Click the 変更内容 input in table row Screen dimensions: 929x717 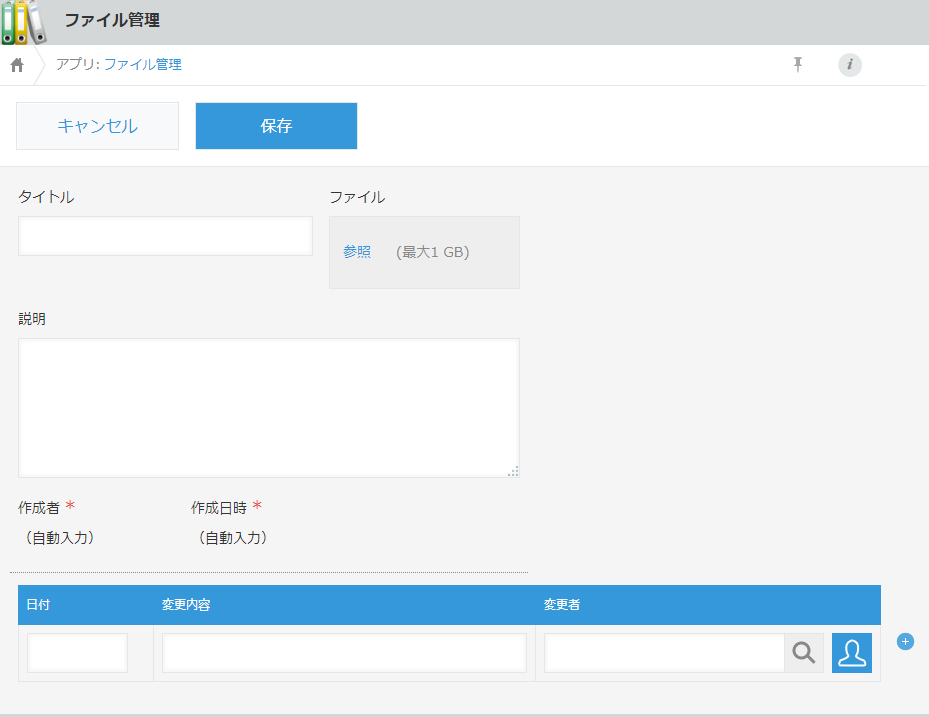coord(344,653)
